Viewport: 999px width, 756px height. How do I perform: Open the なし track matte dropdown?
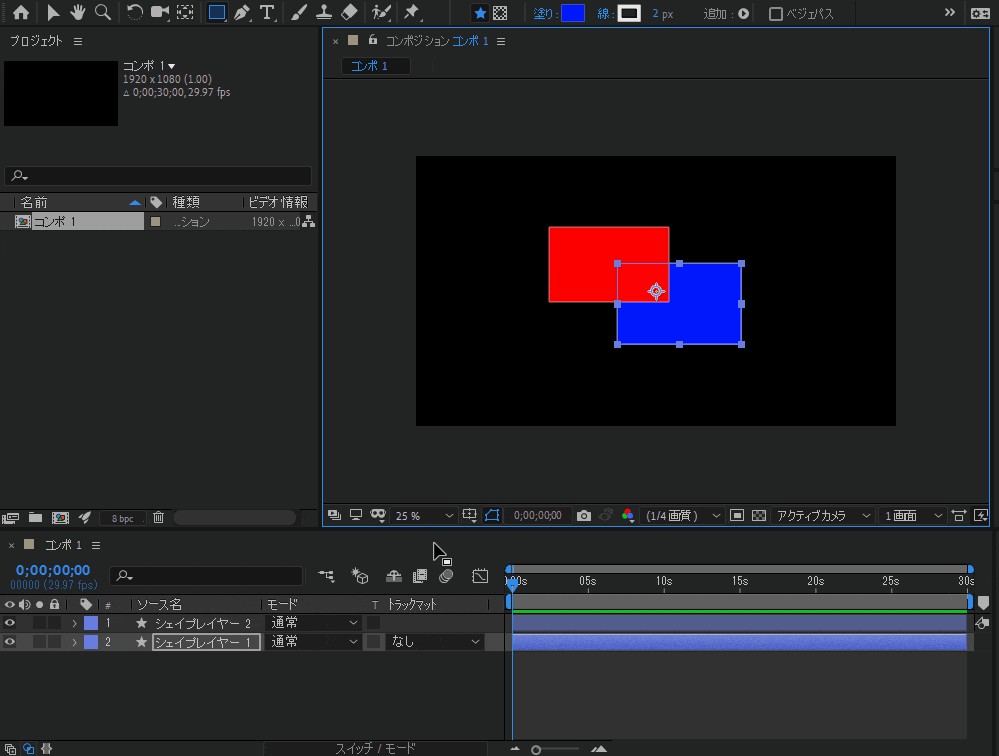click(x=433, y=641)
